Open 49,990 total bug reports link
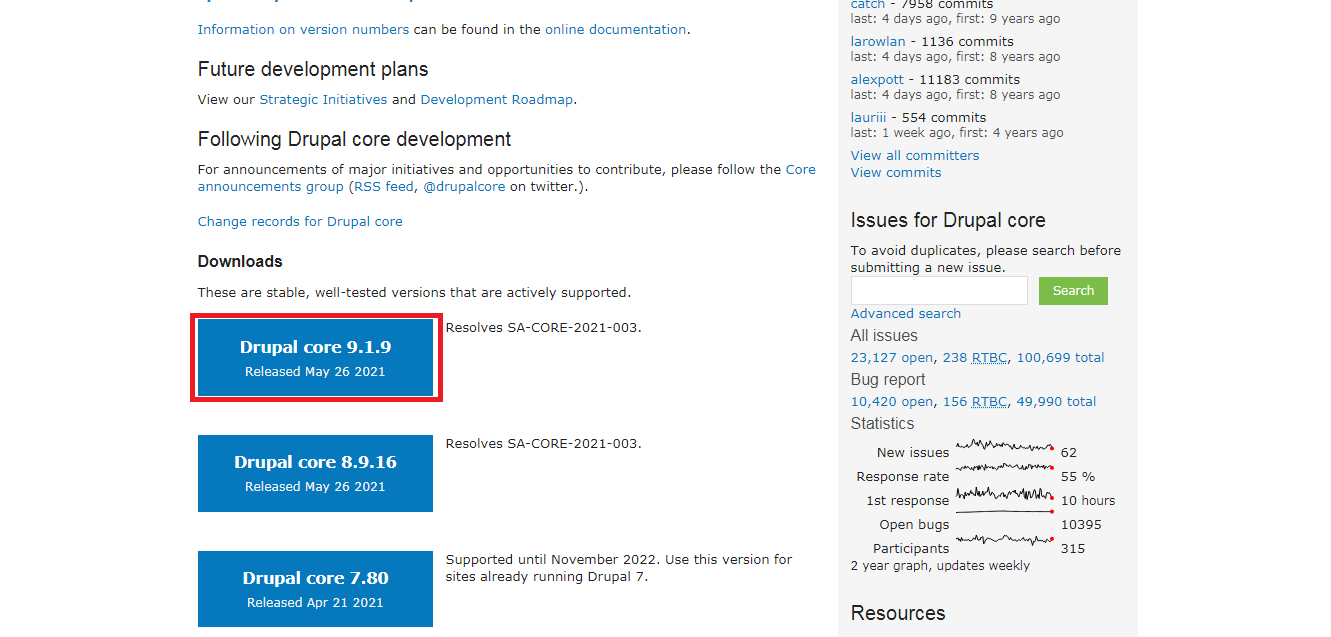 tap(1056, 401)
